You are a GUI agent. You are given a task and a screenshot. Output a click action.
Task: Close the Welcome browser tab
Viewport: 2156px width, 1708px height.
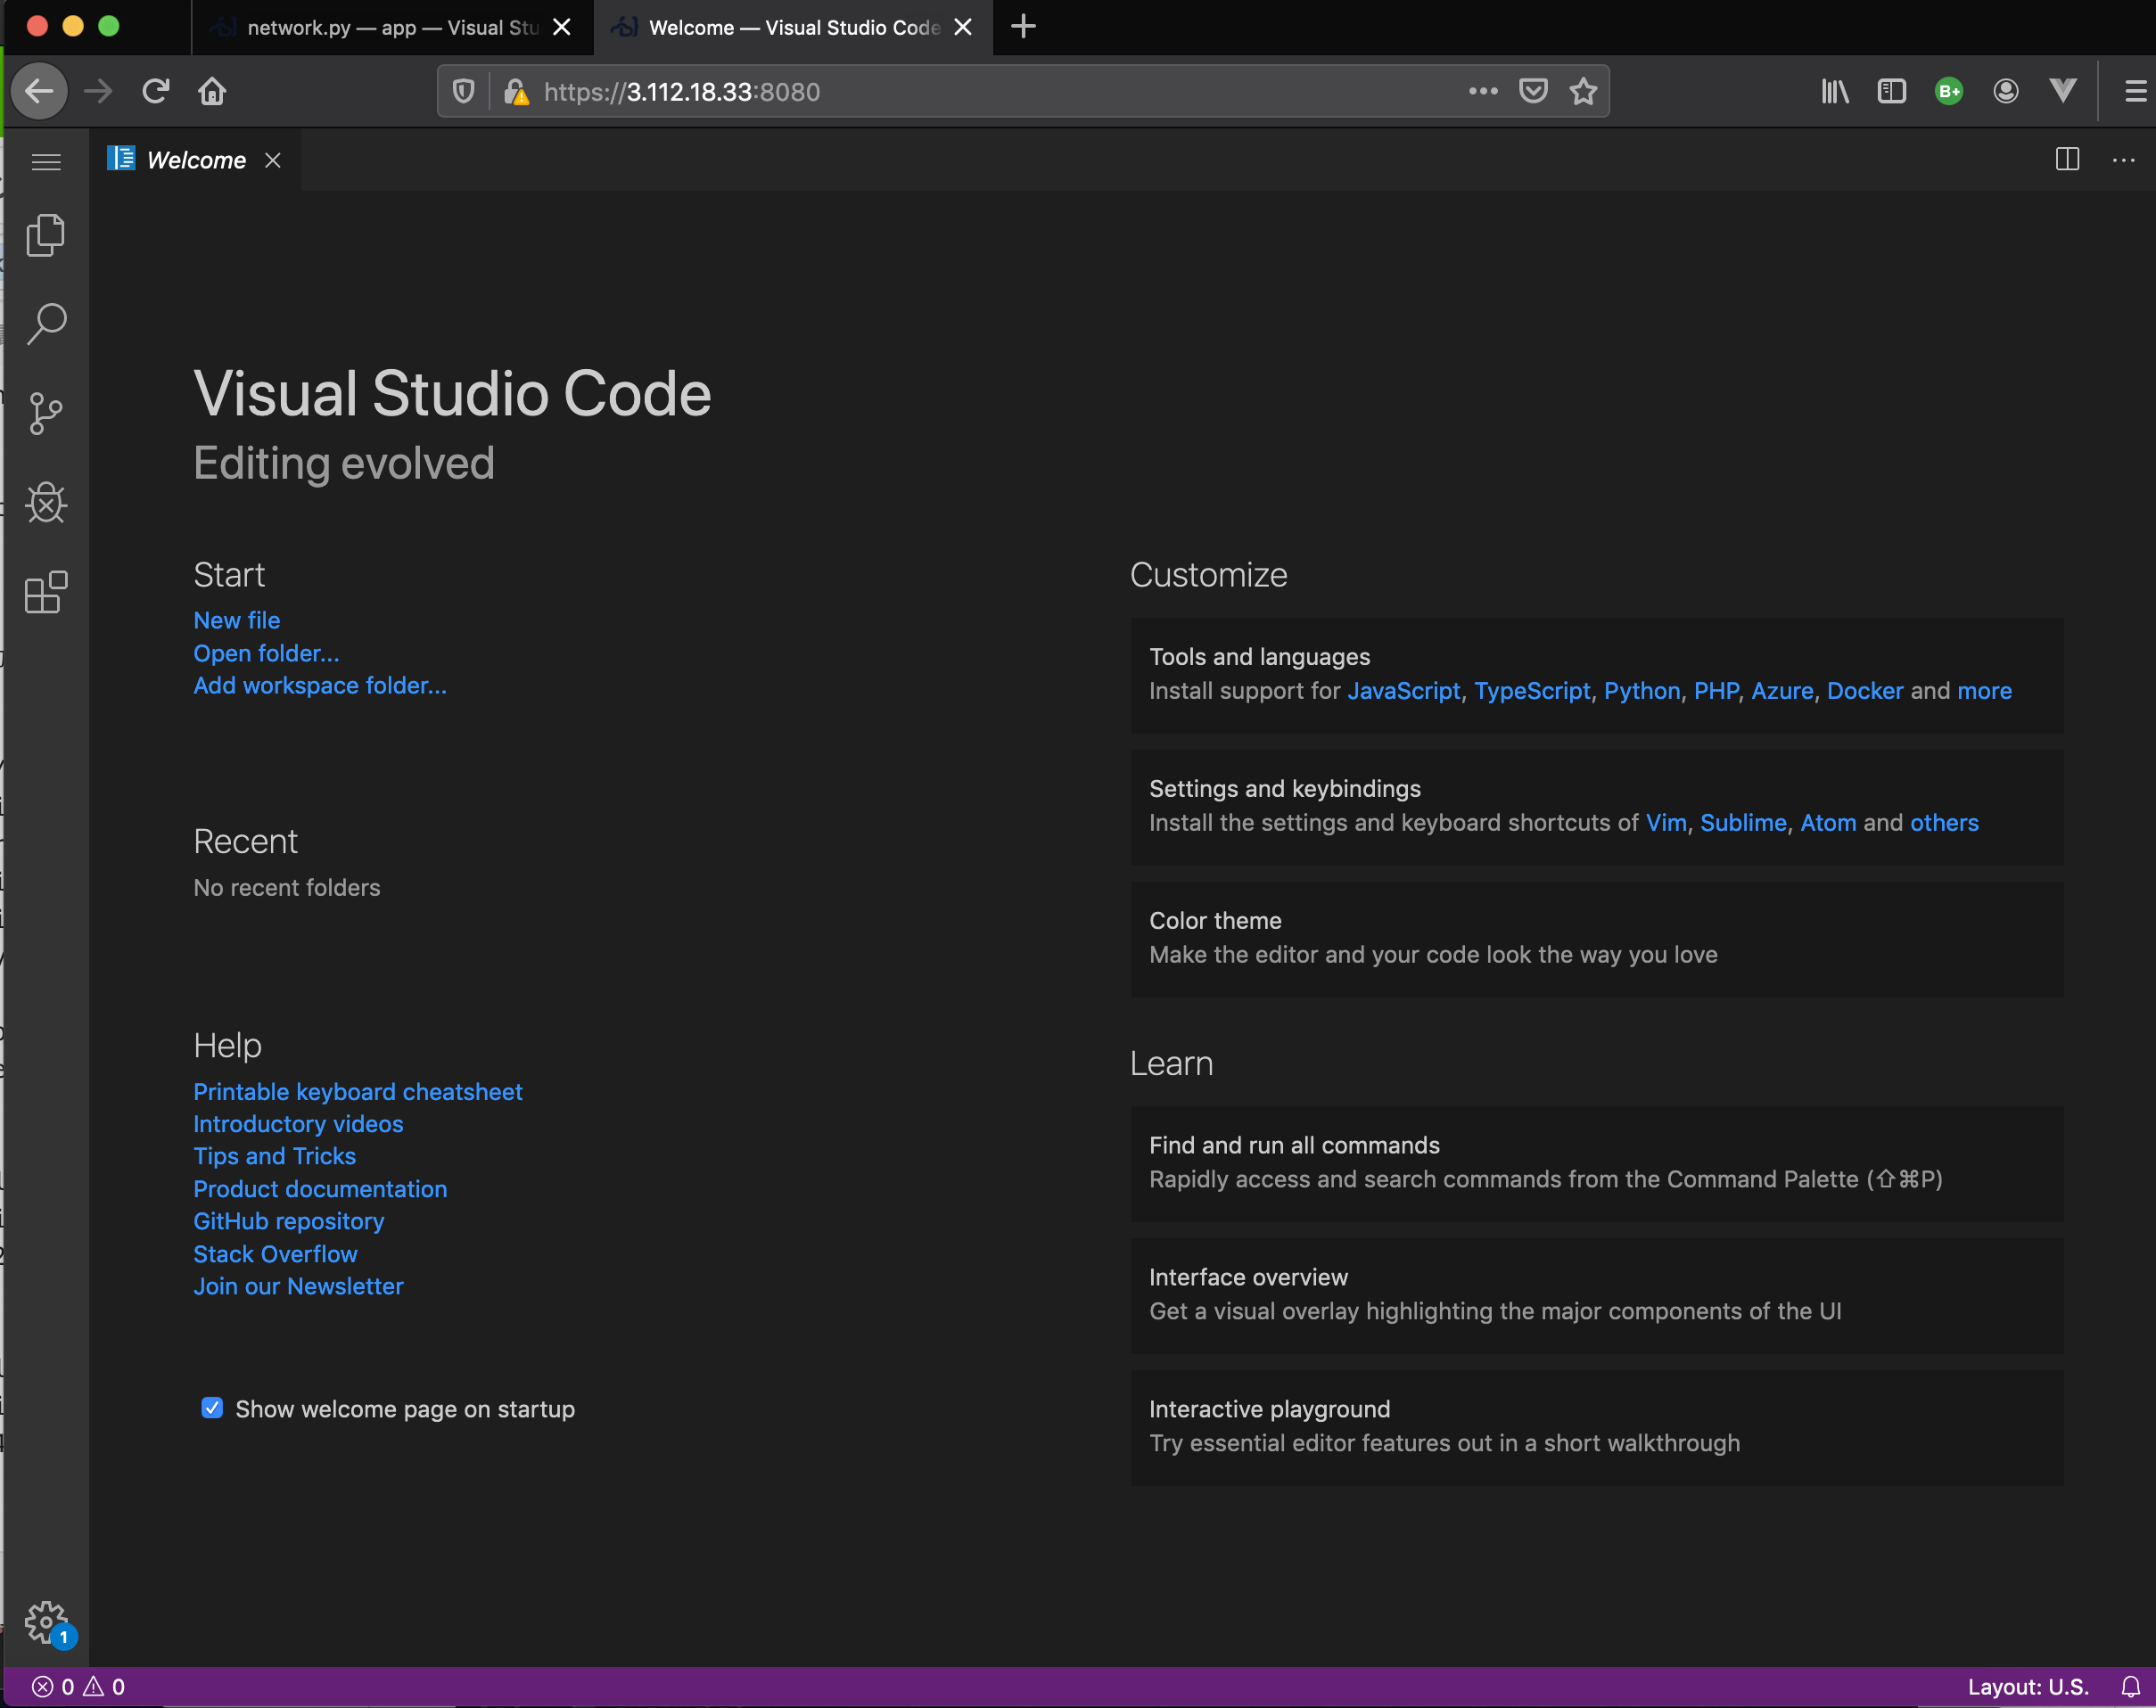click(x=962, y=27)
